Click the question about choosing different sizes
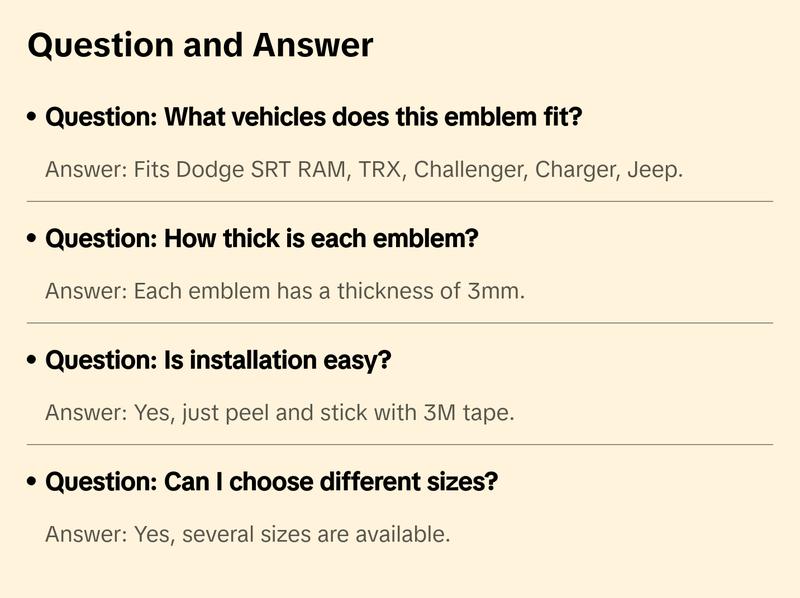The height and width of the screenshot is (598, 800). click(272, 482)
